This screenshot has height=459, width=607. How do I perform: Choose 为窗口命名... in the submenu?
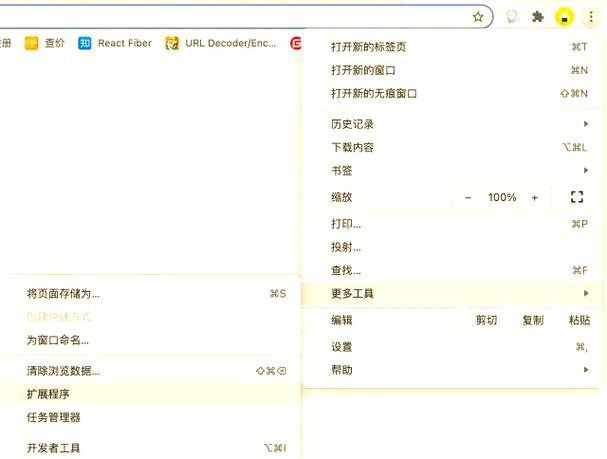point(150,340)
